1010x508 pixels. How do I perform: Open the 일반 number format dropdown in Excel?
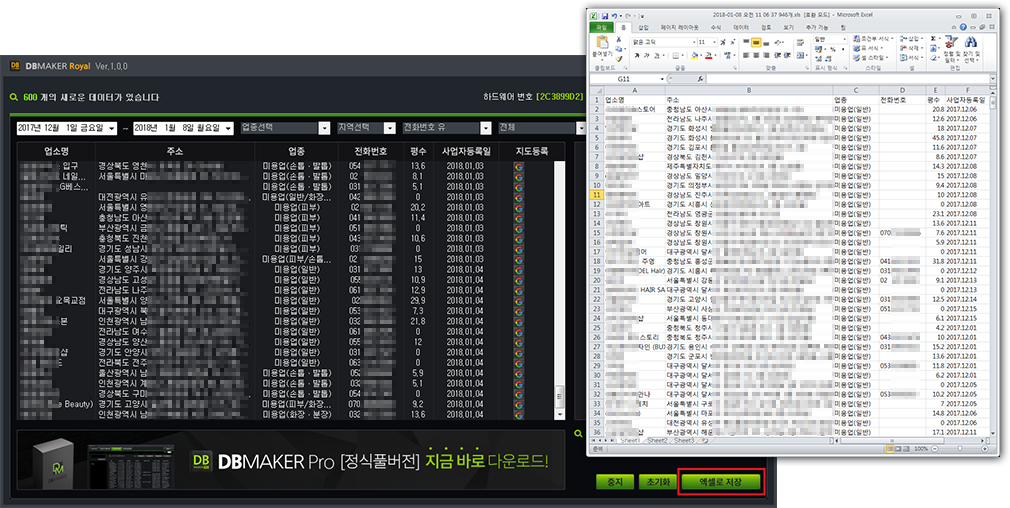tap(844, 39)
